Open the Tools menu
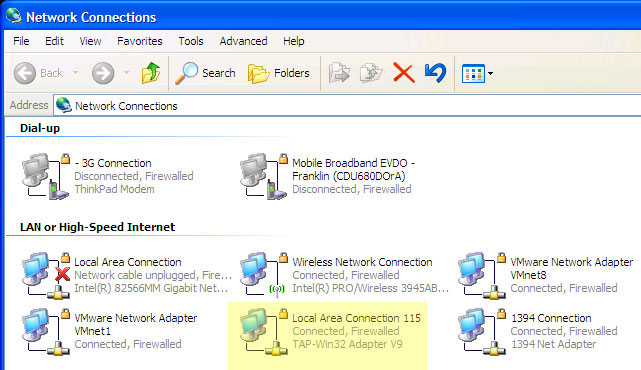This screenshot has width=641, height=370. (x=191, y=41)
